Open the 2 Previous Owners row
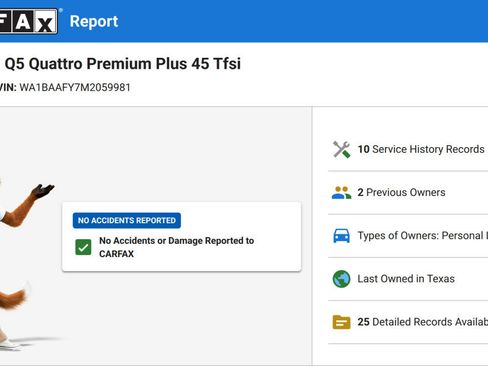 click(x=408, y=193)
